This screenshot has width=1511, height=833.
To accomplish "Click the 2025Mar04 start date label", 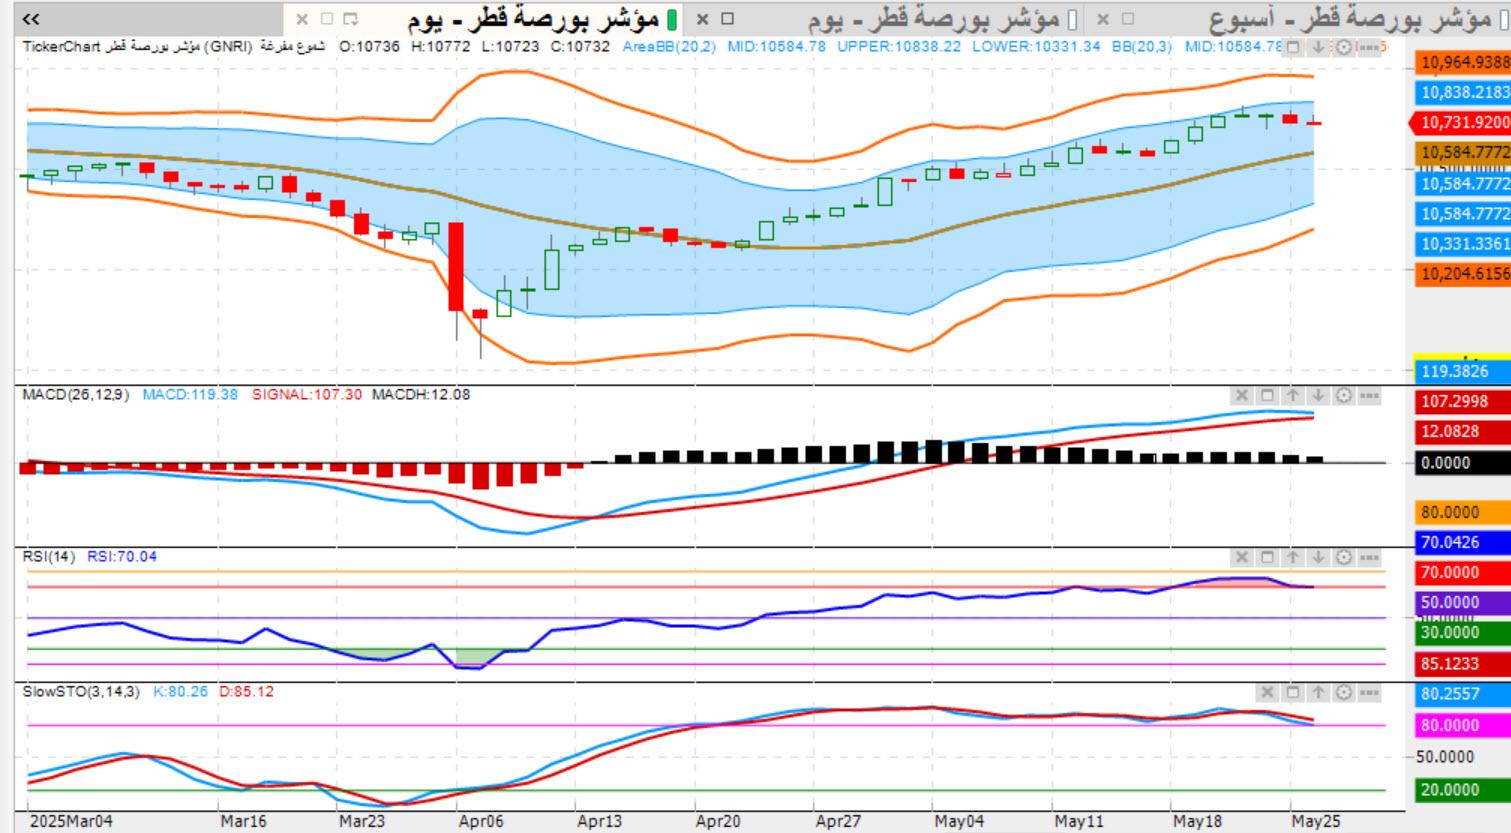I will tap(71, 821).
